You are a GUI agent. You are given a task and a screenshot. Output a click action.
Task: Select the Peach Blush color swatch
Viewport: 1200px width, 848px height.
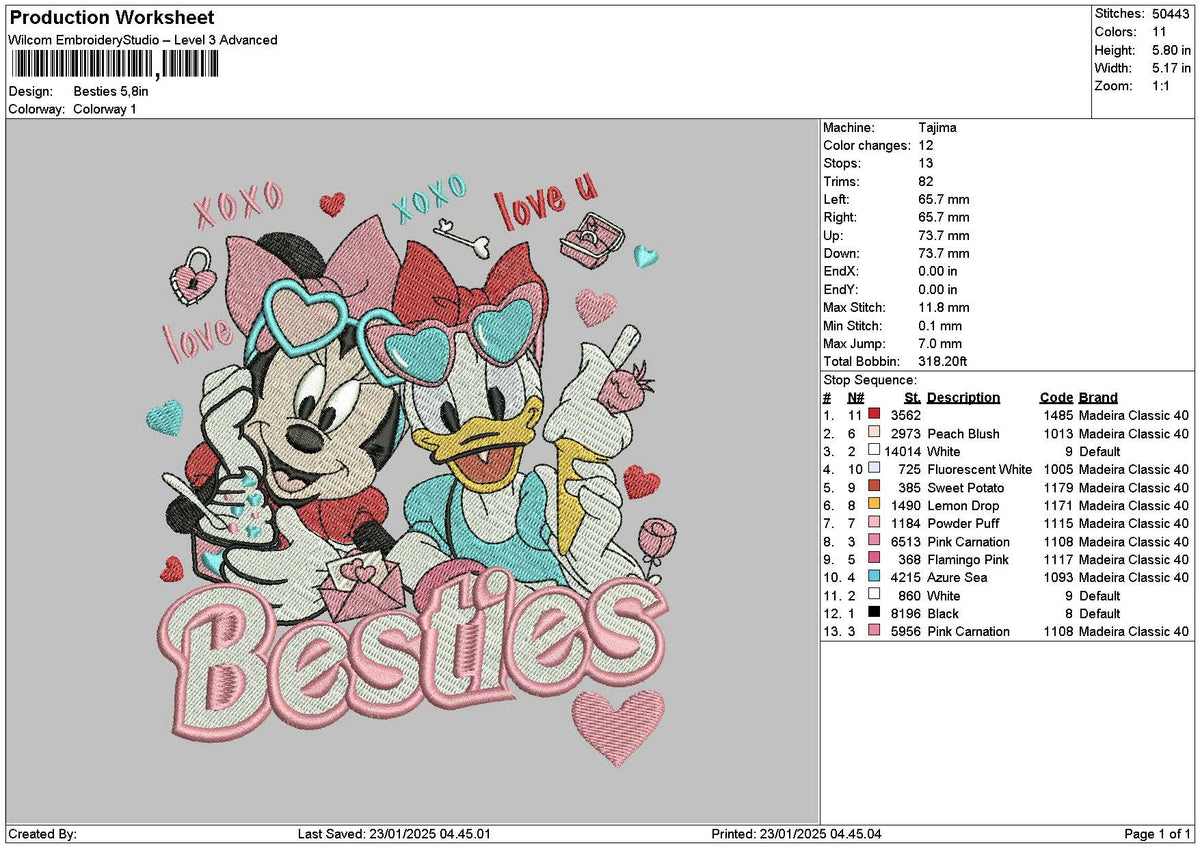point(874,432)
